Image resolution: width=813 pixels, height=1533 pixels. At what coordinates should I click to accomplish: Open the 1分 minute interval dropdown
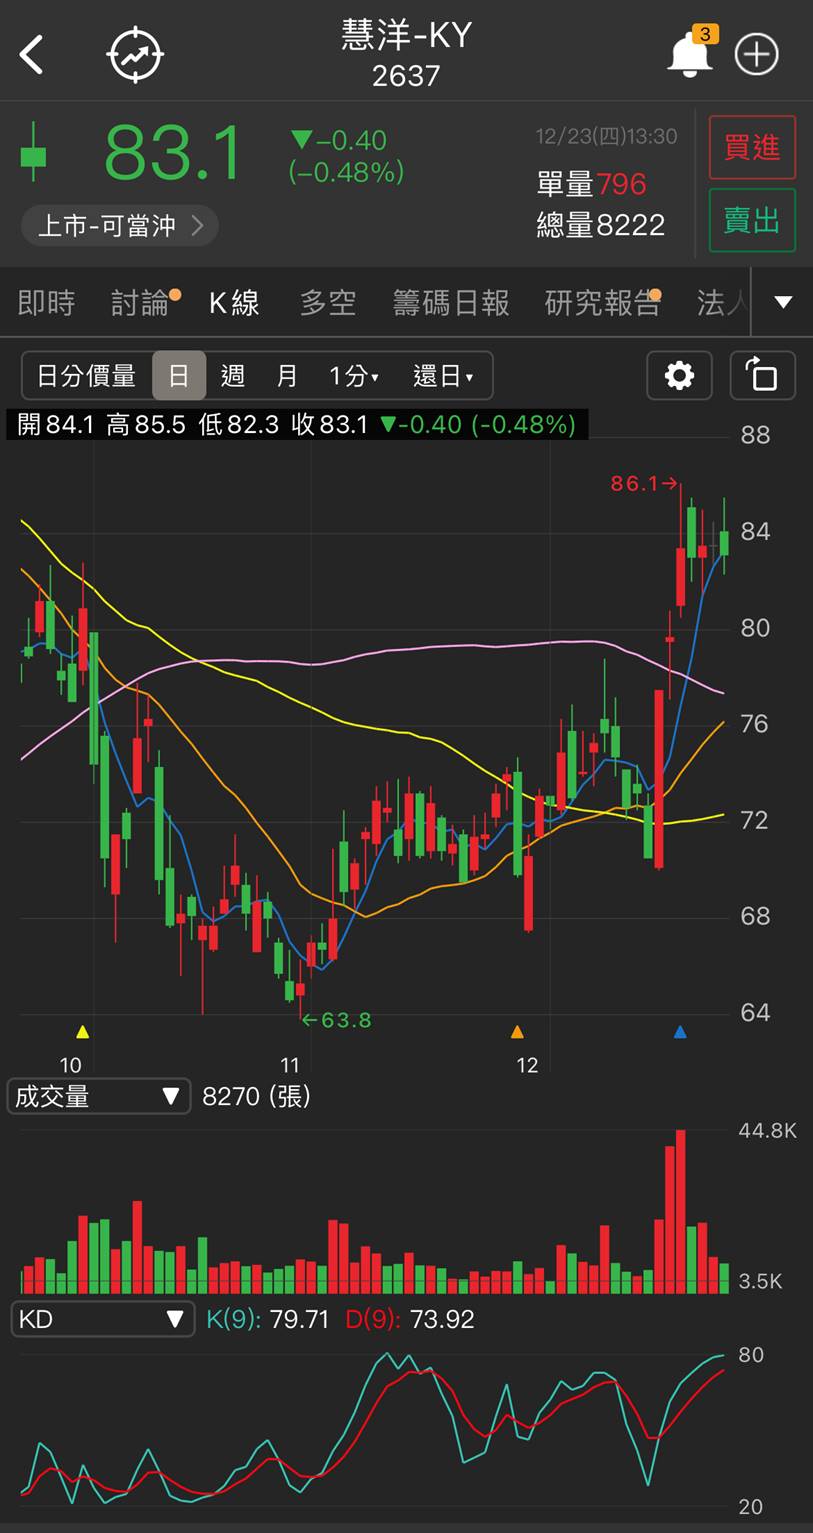[x=354, y=376]
